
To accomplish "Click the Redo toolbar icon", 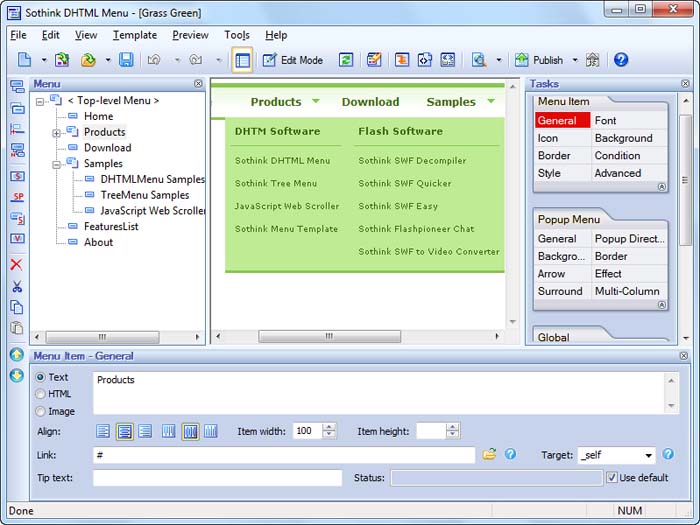I will [x=196, y=59].
